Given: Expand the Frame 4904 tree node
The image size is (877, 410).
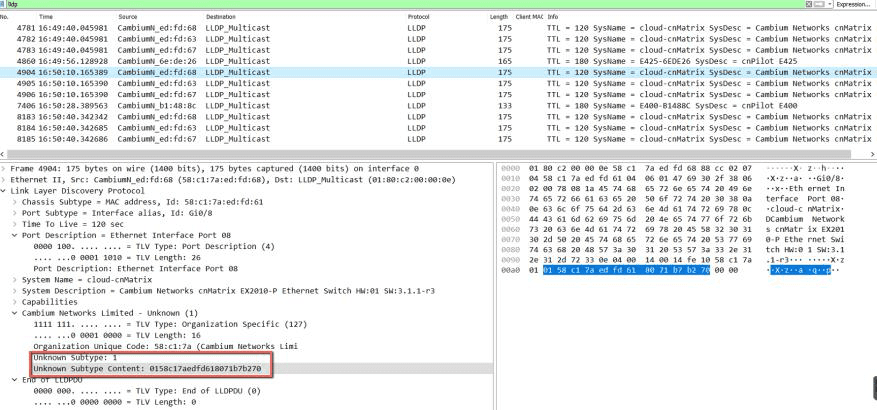Looking at the screenshot, I should 4,168.
